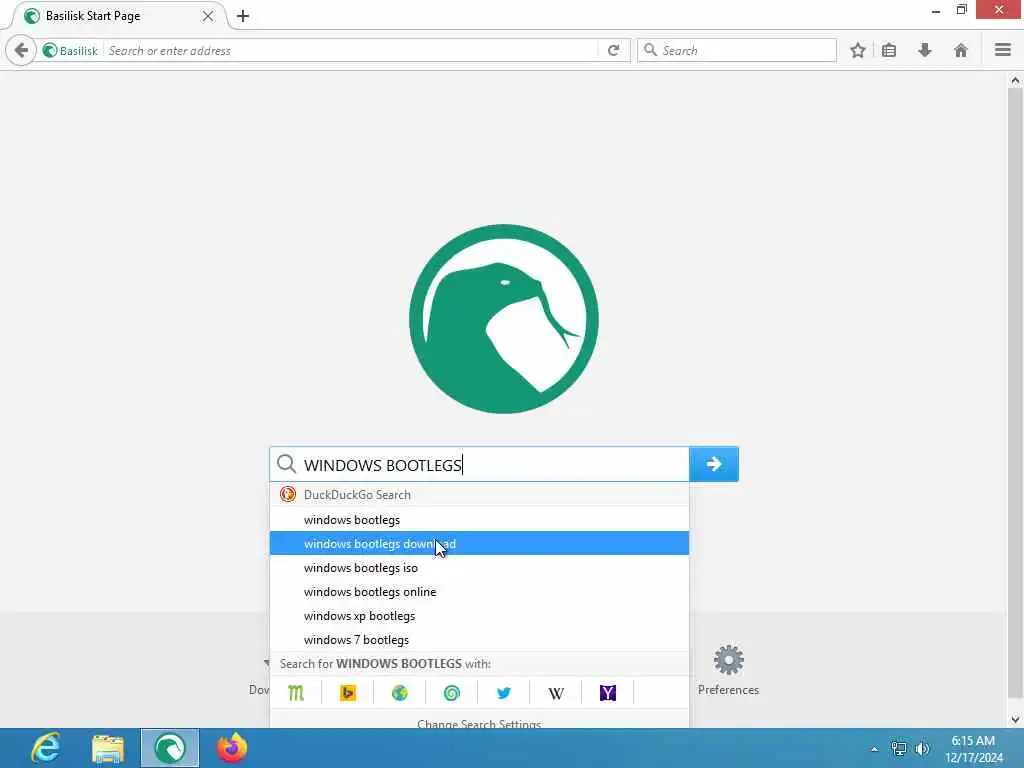Viewport: 1024px width, 768px height.
Task: Launch Internet Explorer from taskbar
Action: click(x=46, y=748)
